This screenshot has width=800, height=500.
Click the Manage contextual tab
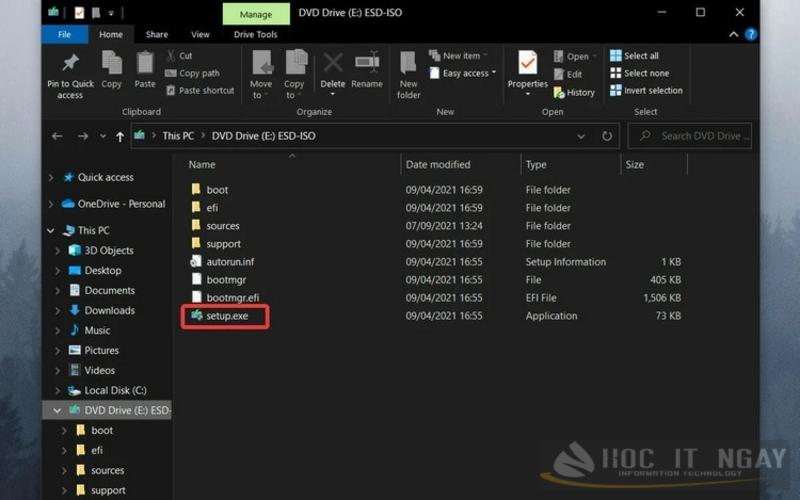tap(256, 14)
